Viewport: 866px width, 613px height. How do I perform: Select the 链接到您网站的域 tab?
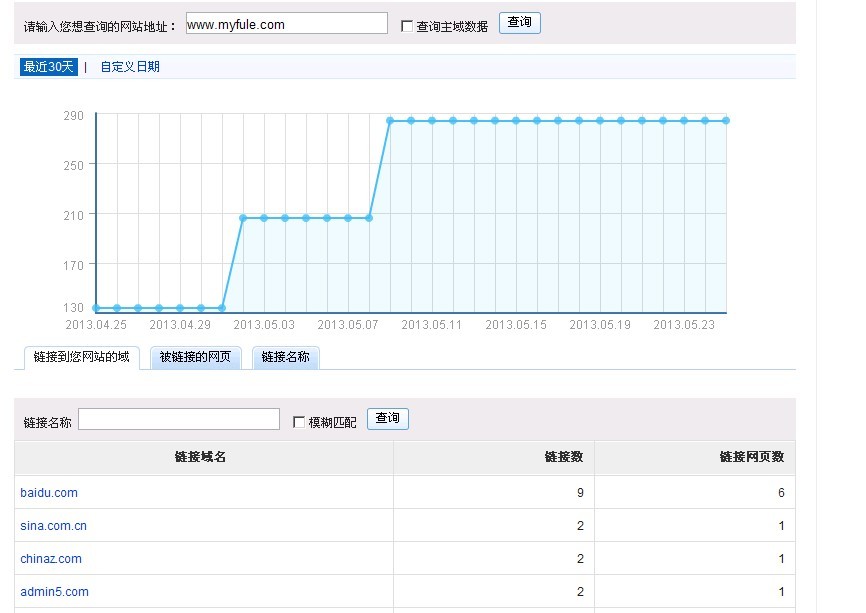coord(81,357)
